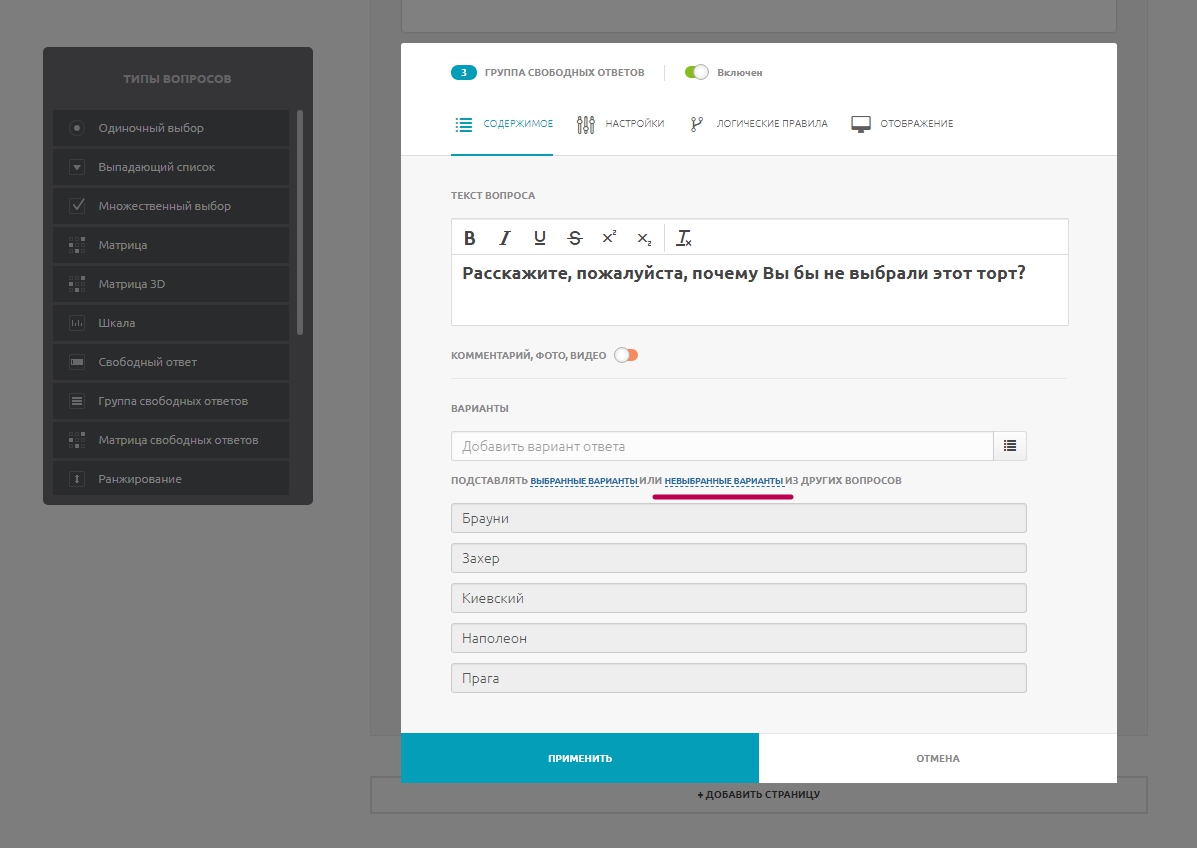Switch to 'Логические правила' tab
This screenshot has height=848, width=1197.
coord(759,124)
